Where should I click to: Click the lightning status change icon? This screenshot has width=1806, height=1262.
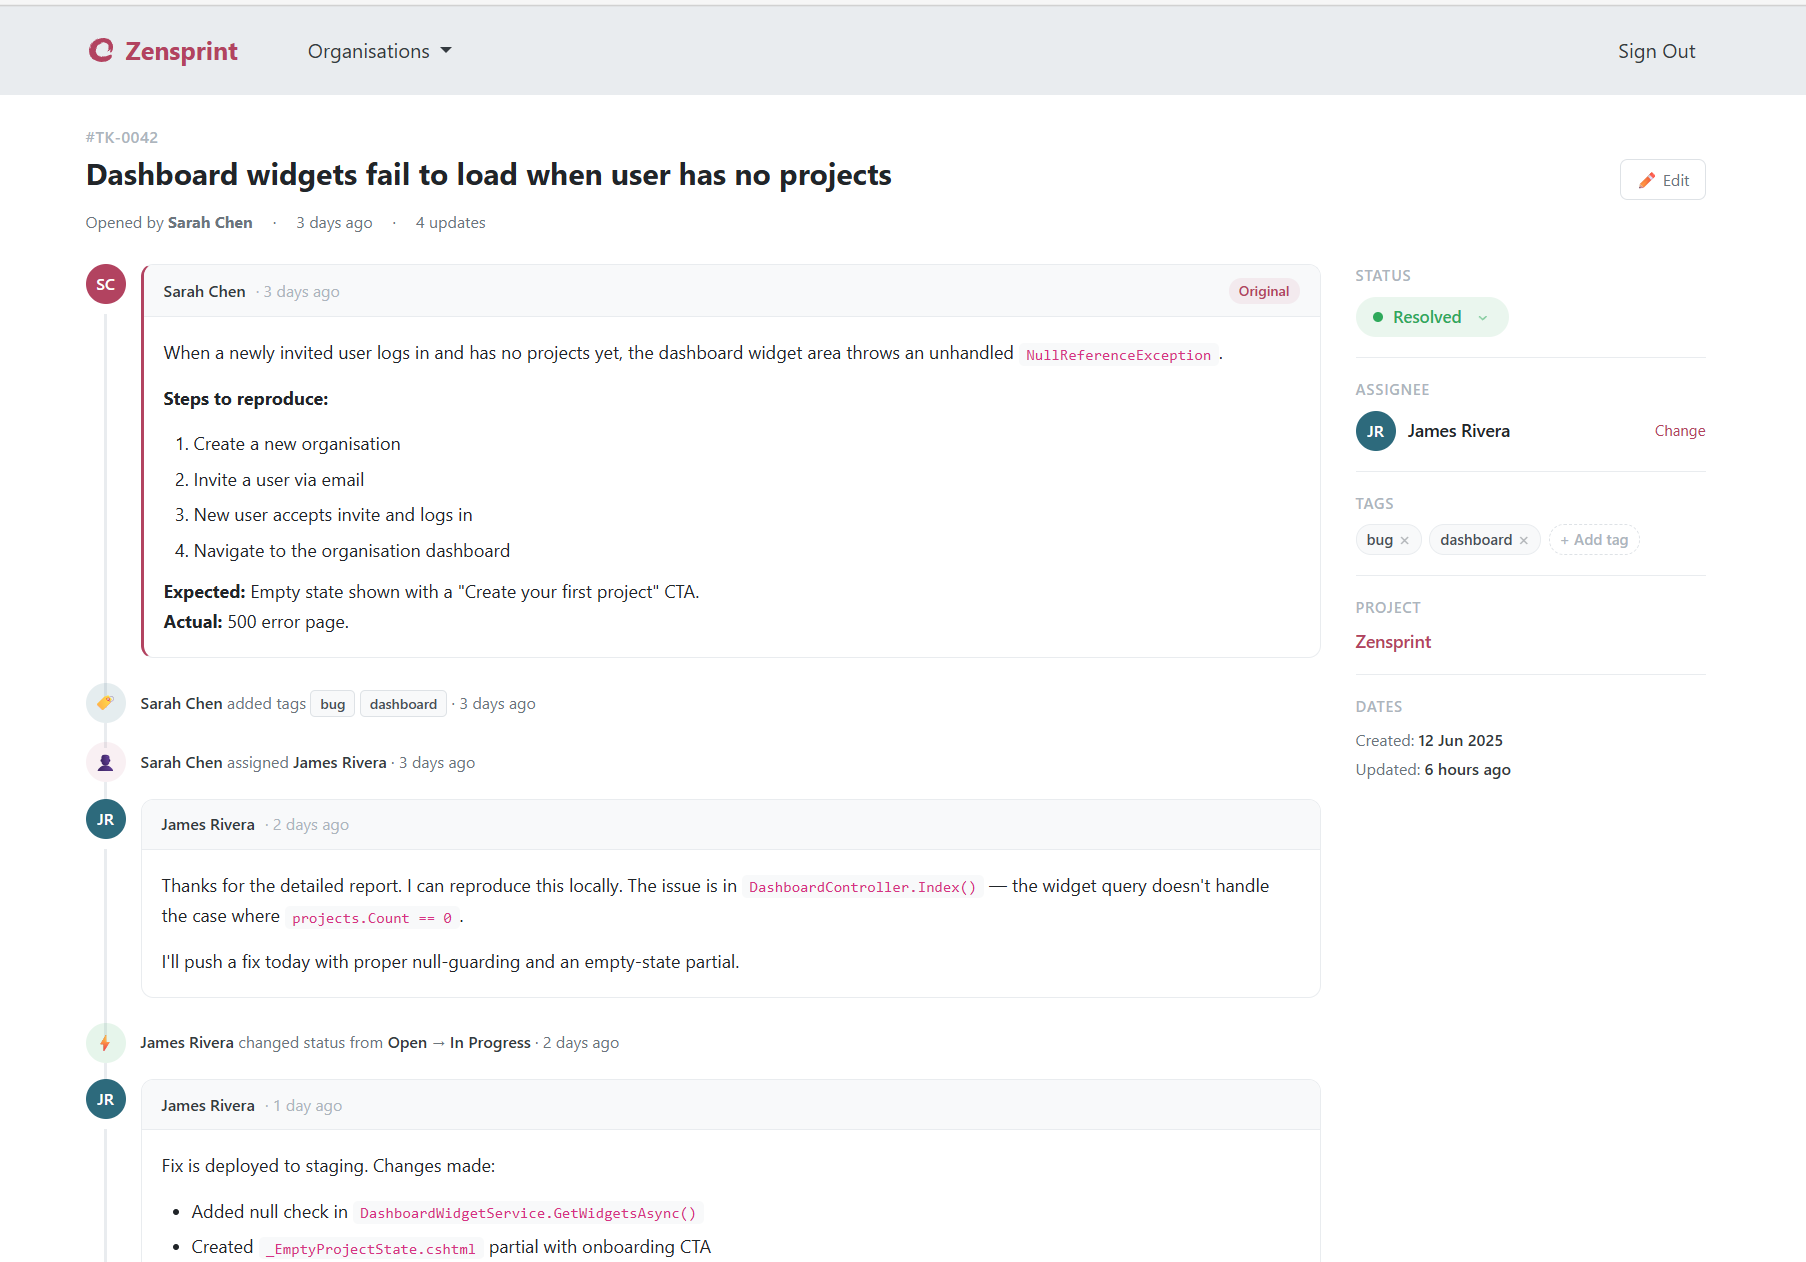(105, 1043)
